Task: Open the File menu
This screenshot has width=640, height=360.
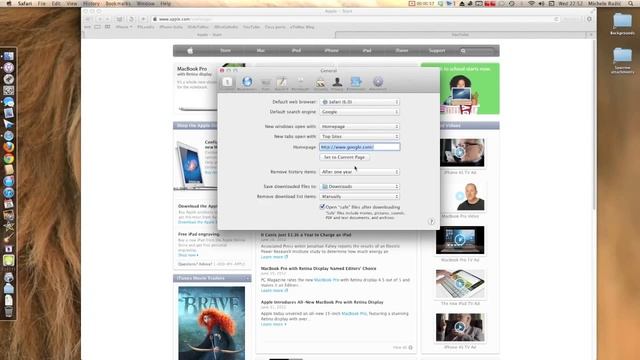Action: [x=42, y=3]
